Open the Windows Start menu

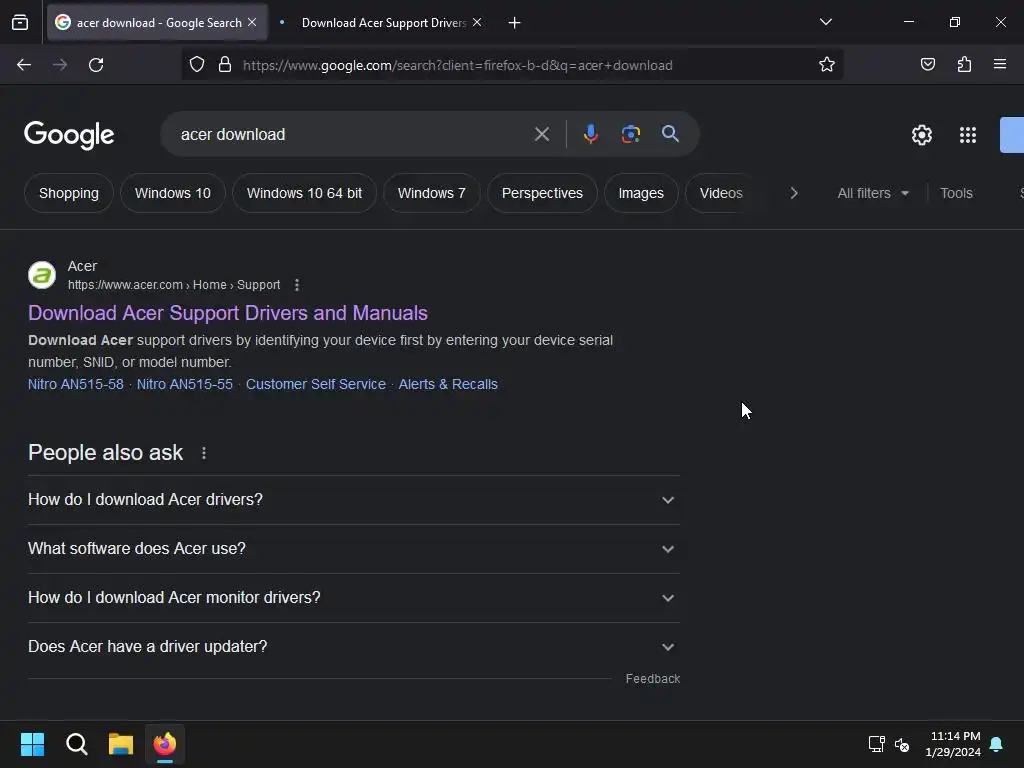pos(32,744)
